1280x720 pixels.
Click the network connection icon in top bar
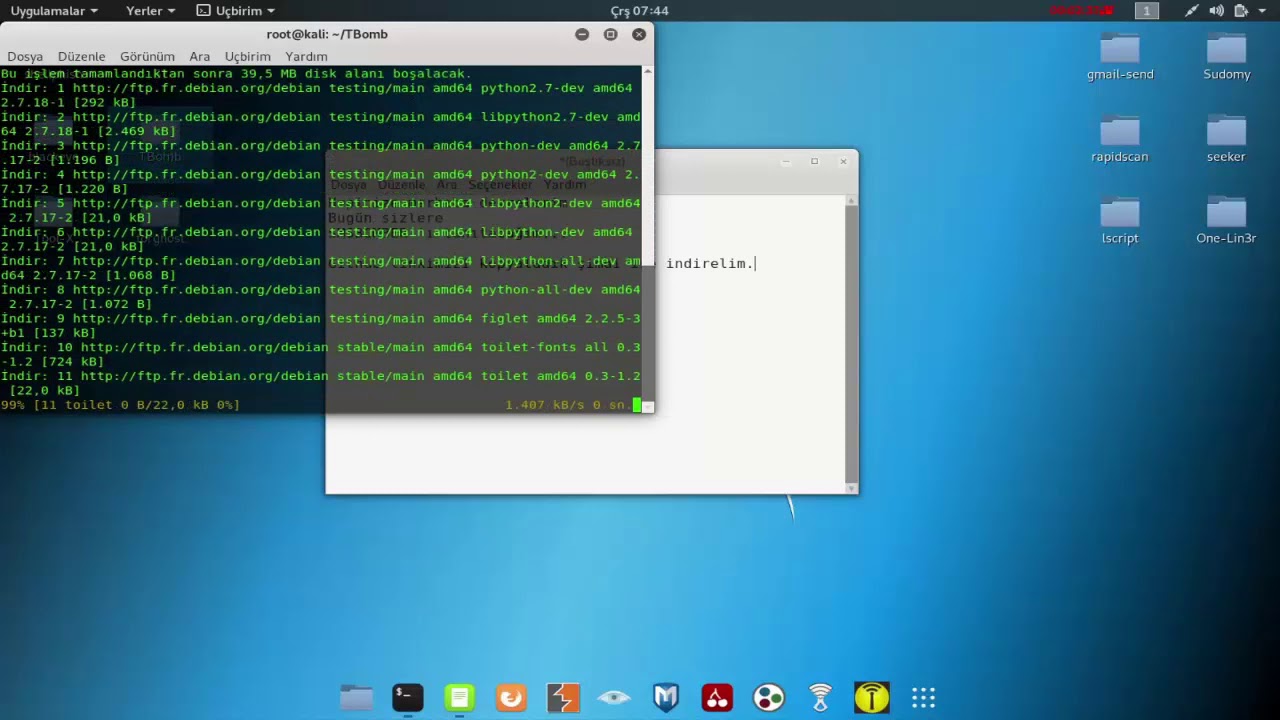(1191, 11)
